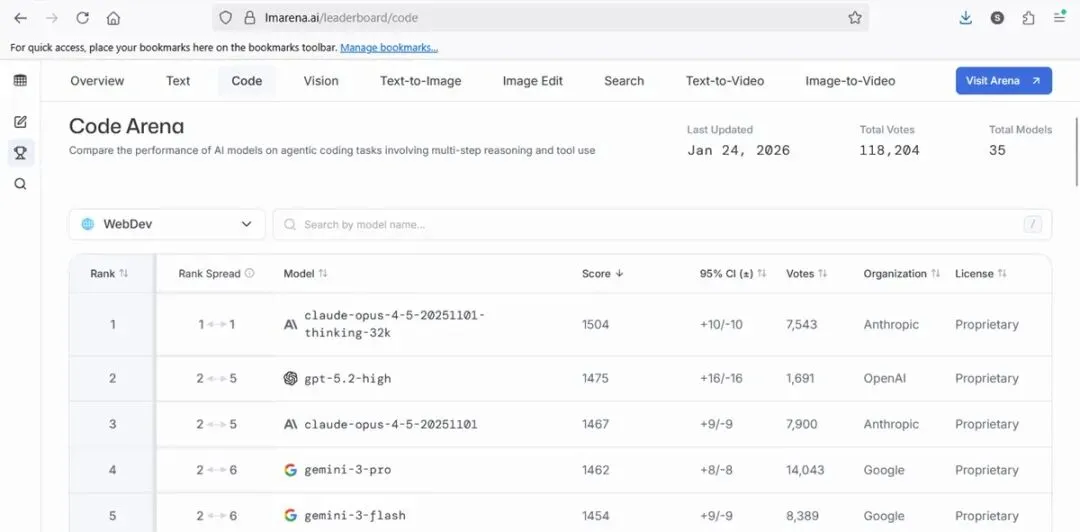The height and width of the screenshot is (532, 1080).
Task: Open the browser downloads icon
Action: (x=965, y=18)
